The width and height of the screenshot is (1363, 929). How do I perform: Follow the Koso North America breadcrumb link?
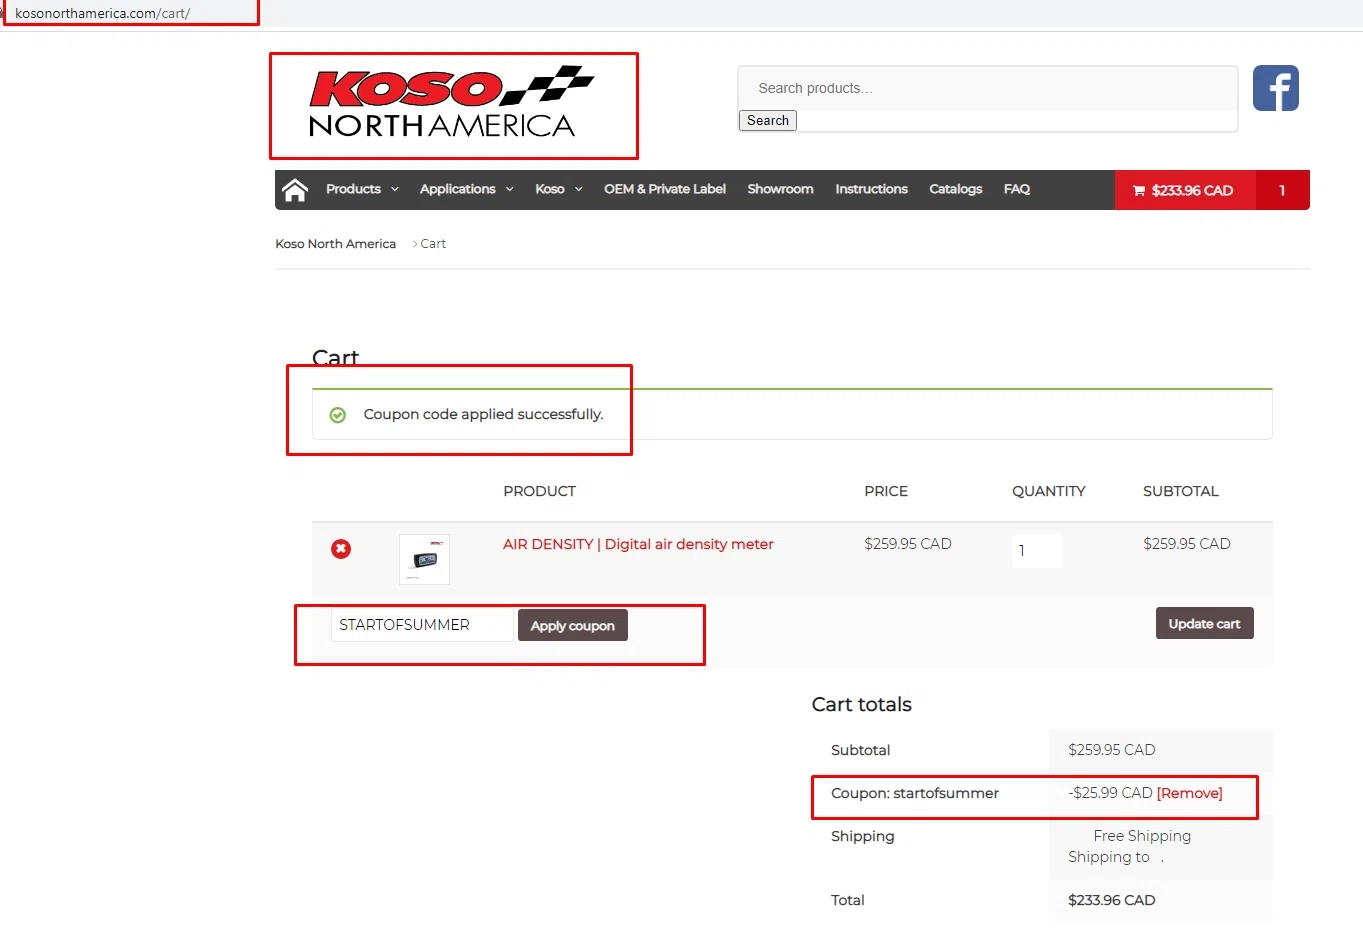pyautogui.click(x=336, y=244)
